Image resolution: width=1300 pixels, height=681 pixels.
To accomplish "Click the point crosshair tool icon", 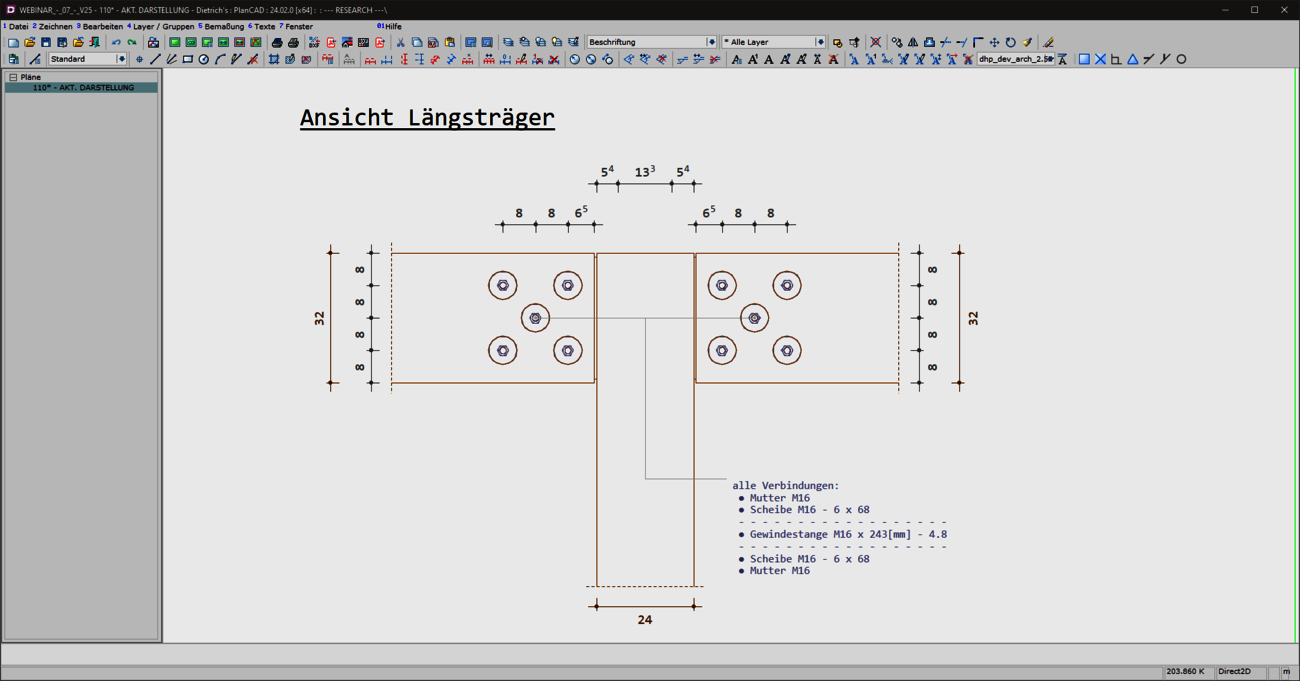I will [139, 59].
